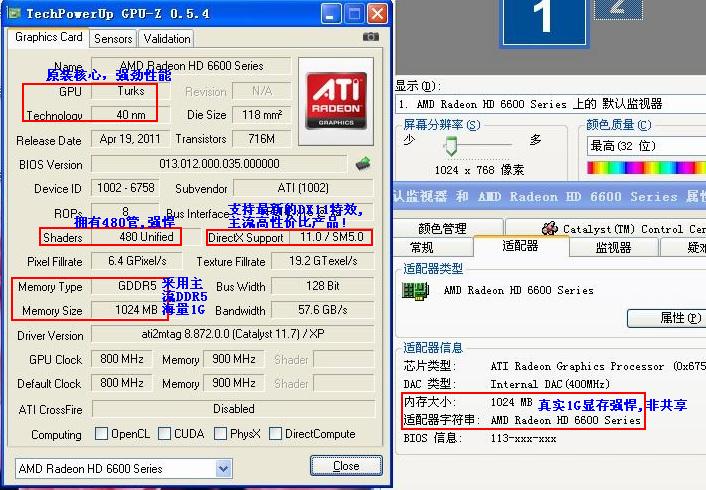Close the GPU-Z window with X
The image size is (706, 490).
[x=377, y=14]
